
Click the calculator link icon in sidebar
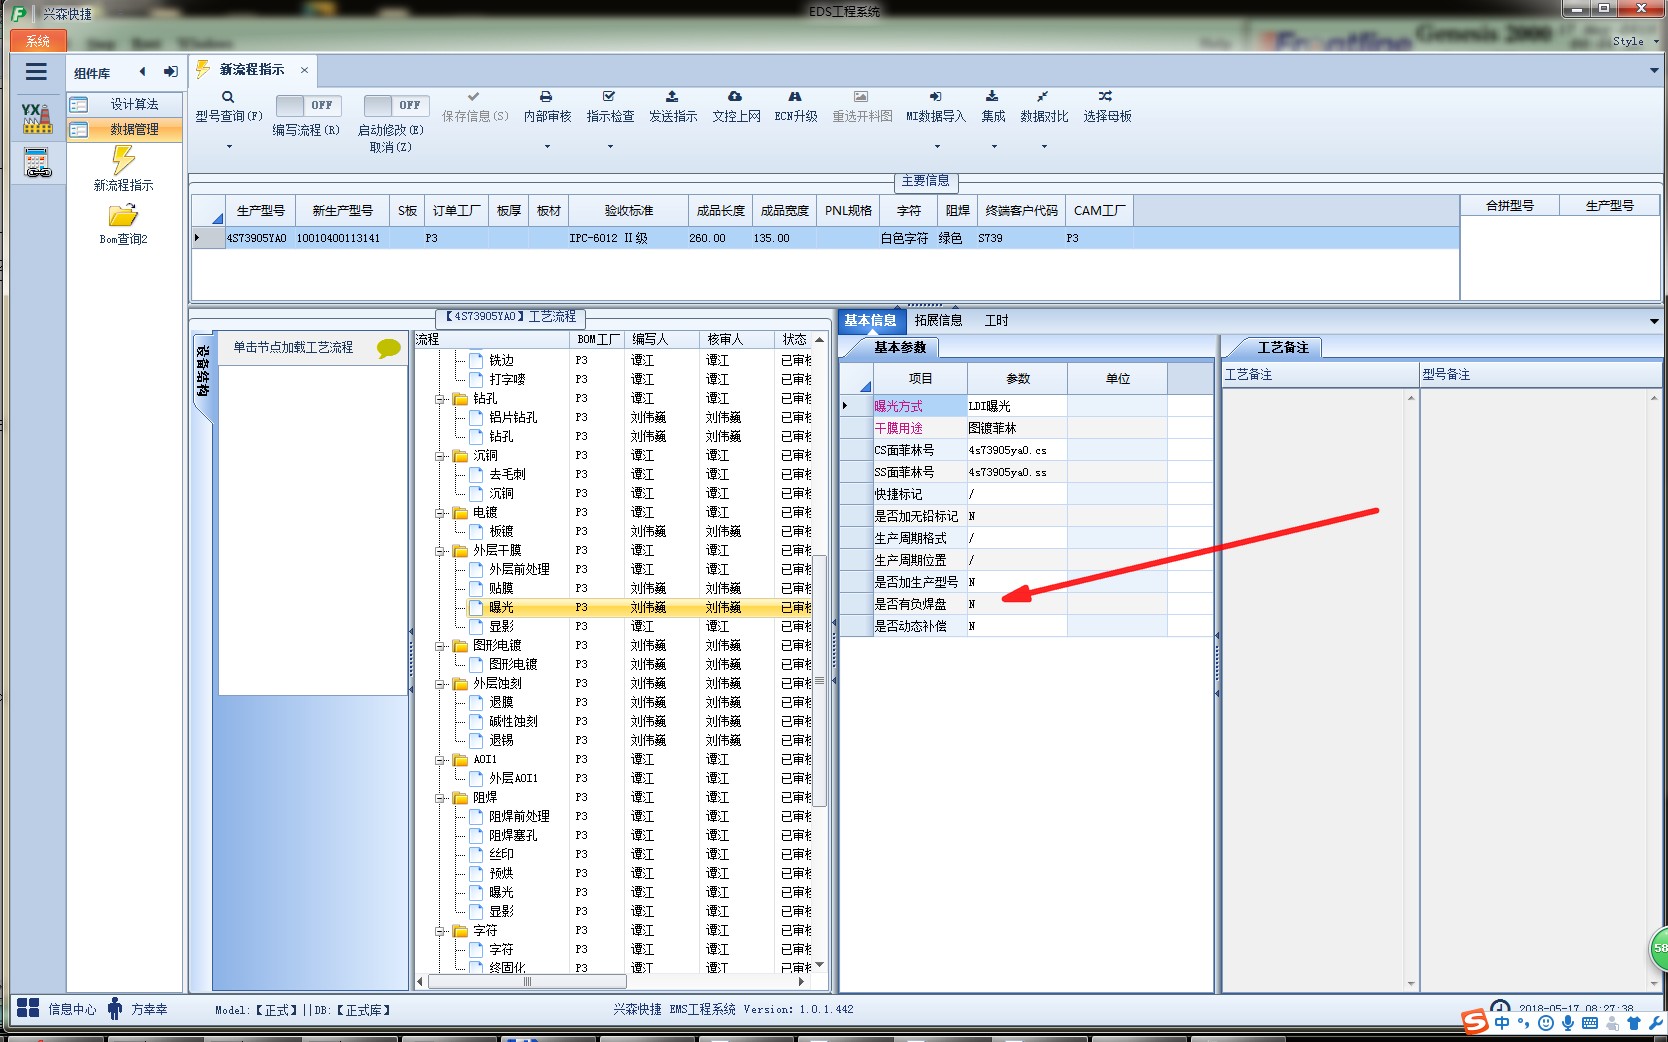pyautogui.click(x=37, y=162)
